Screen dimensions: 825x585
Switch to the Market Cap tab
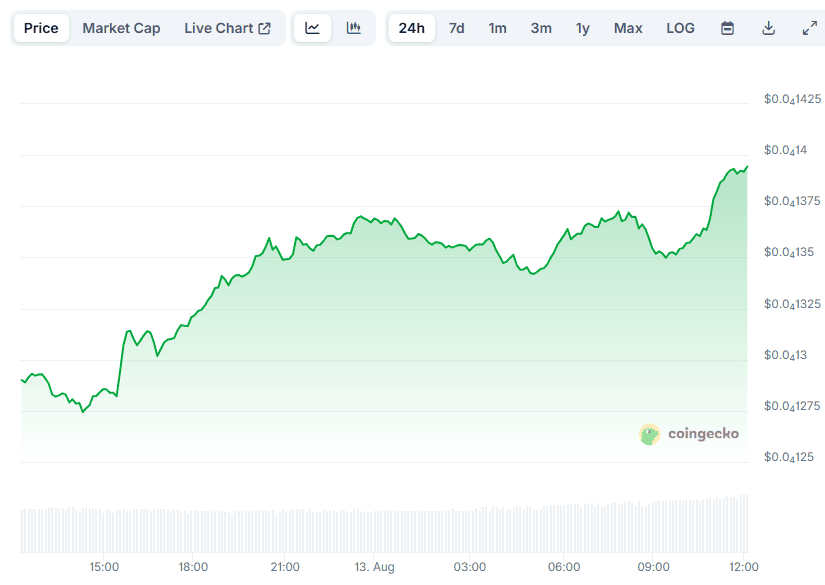121,28
